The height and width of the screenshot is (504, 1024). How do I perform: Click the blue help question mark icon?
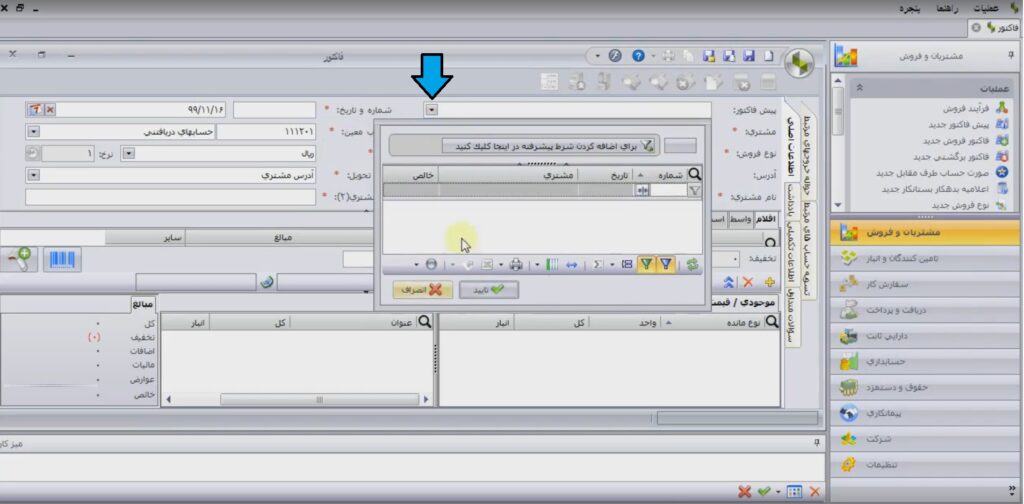click(638, 56)
